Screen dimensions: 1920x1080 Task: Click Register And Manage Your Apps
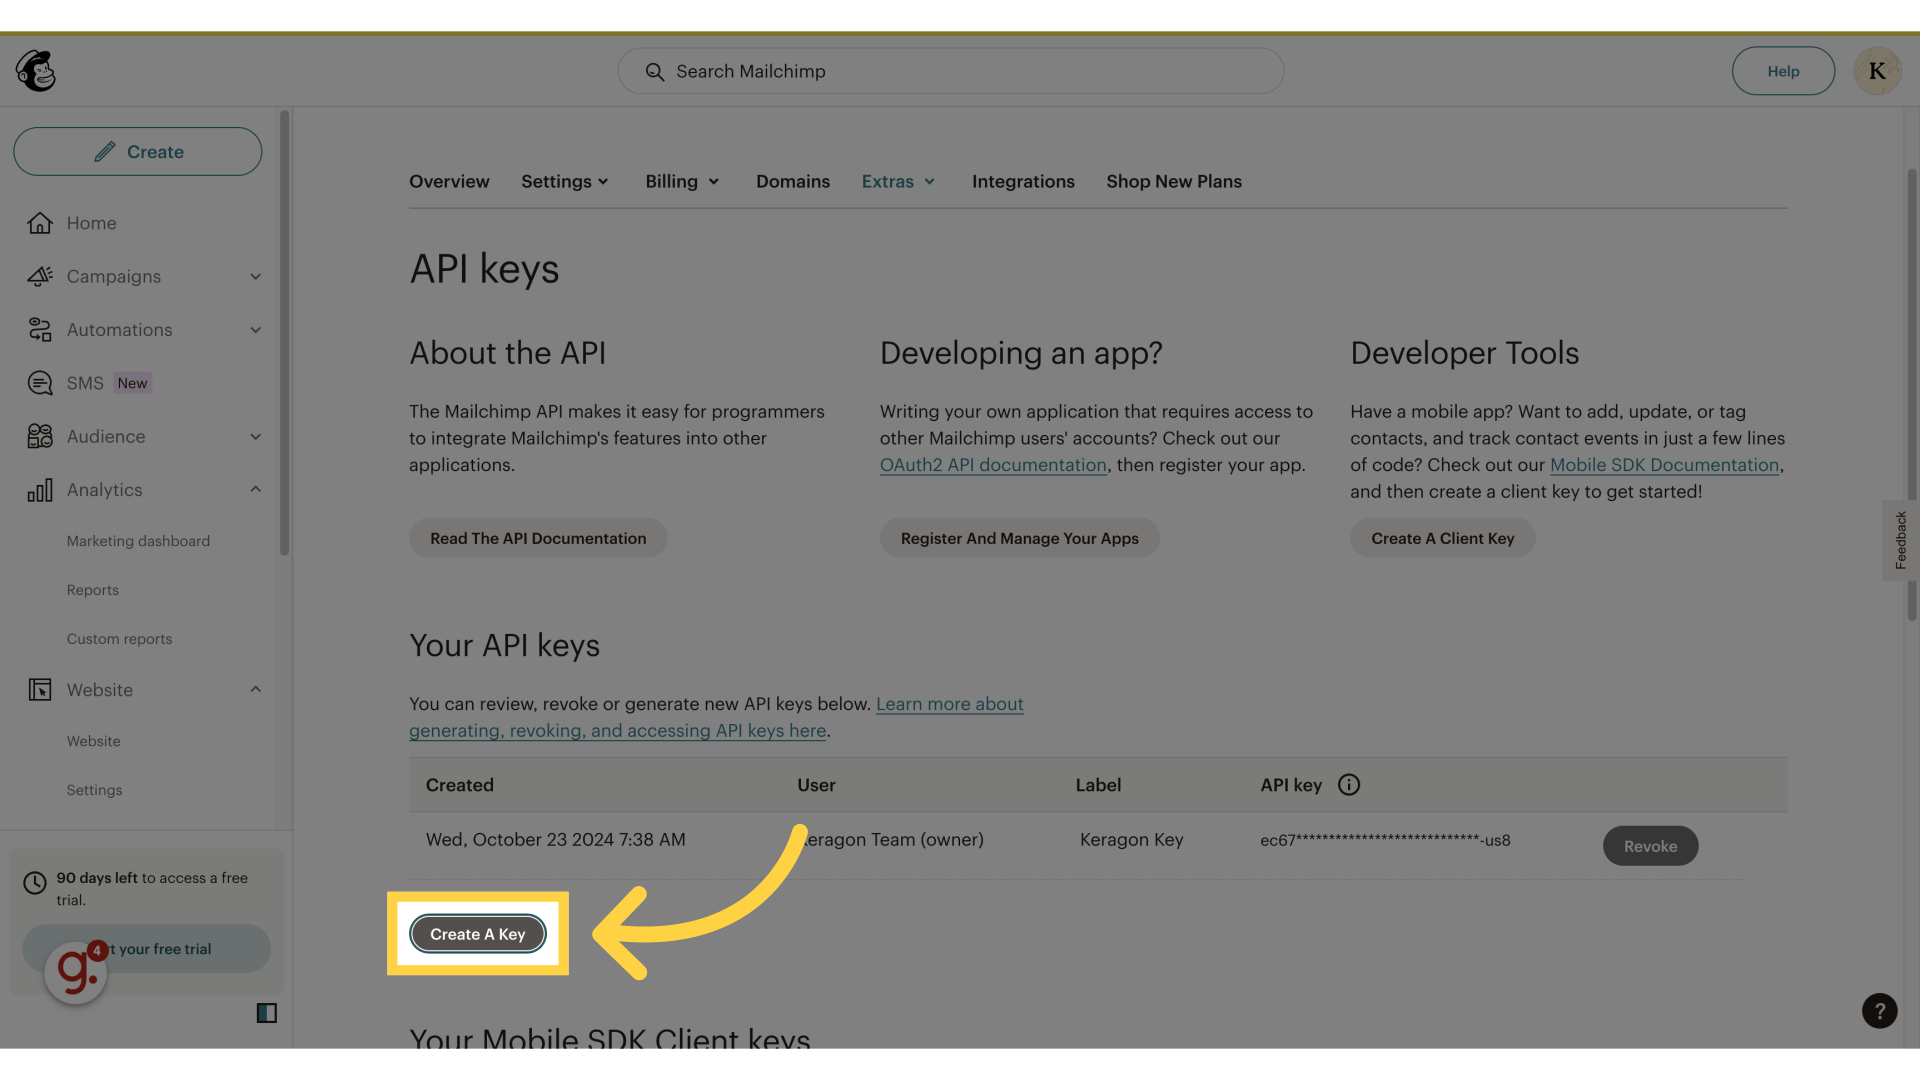coord(1019,538)
